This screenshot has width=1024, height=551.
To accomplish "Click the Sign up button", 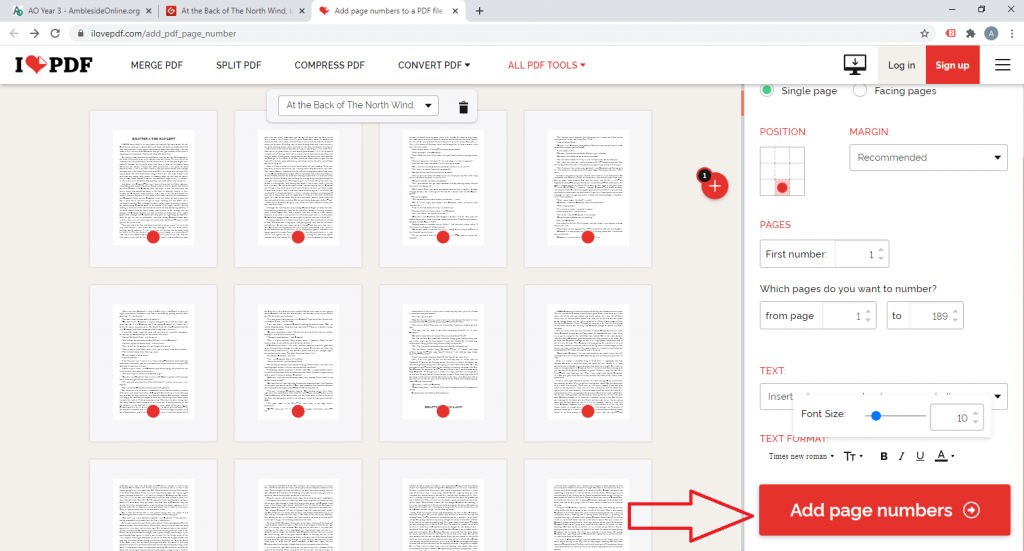I will pos(952,65).
